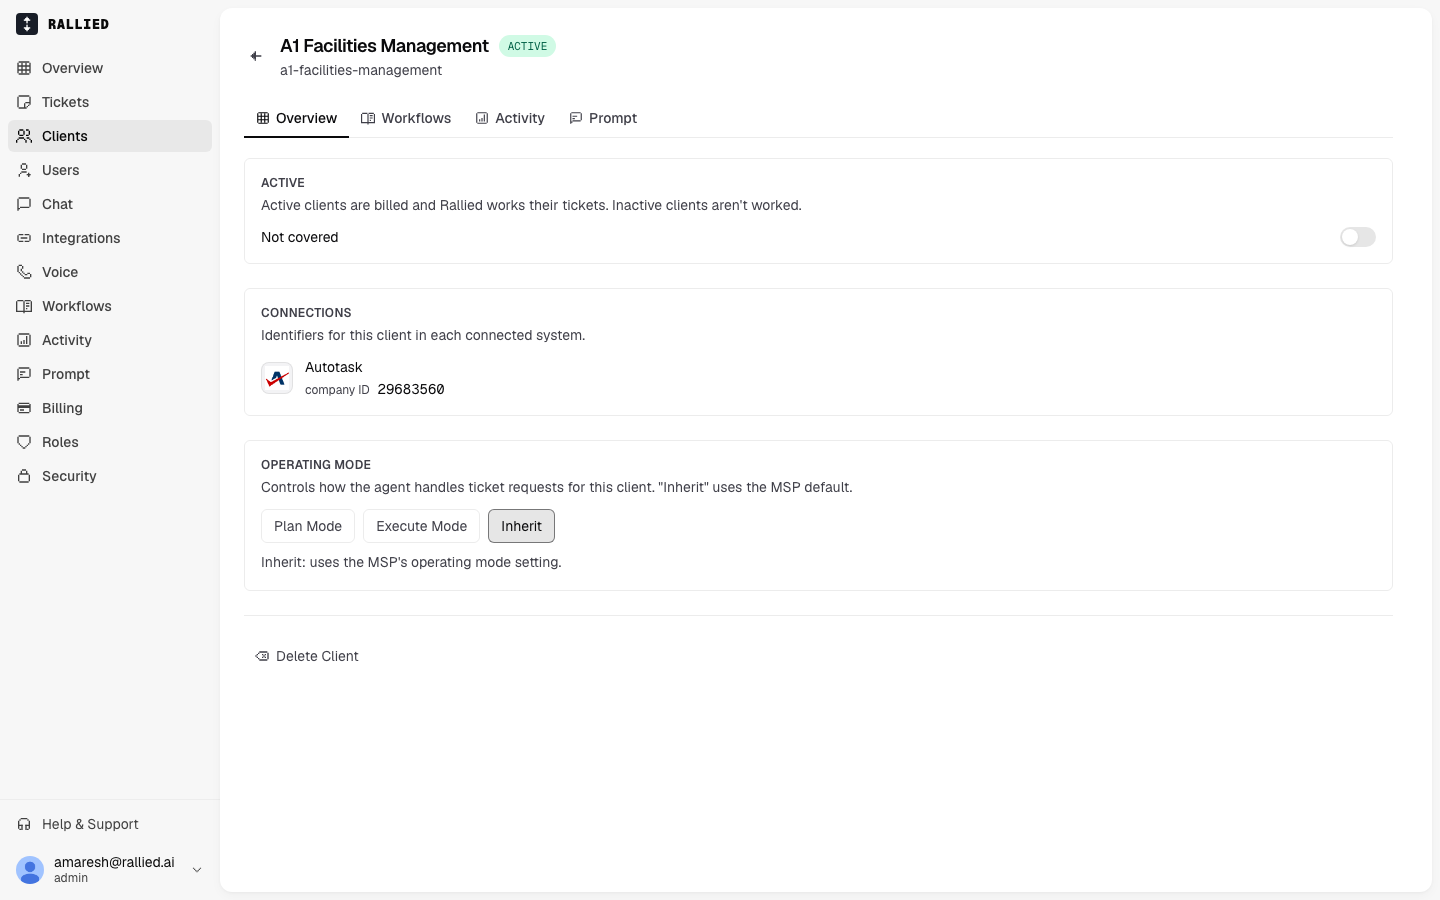Go back using the left arrow
Viewport: 1440px width, 900px height.
tap(256, 56)
